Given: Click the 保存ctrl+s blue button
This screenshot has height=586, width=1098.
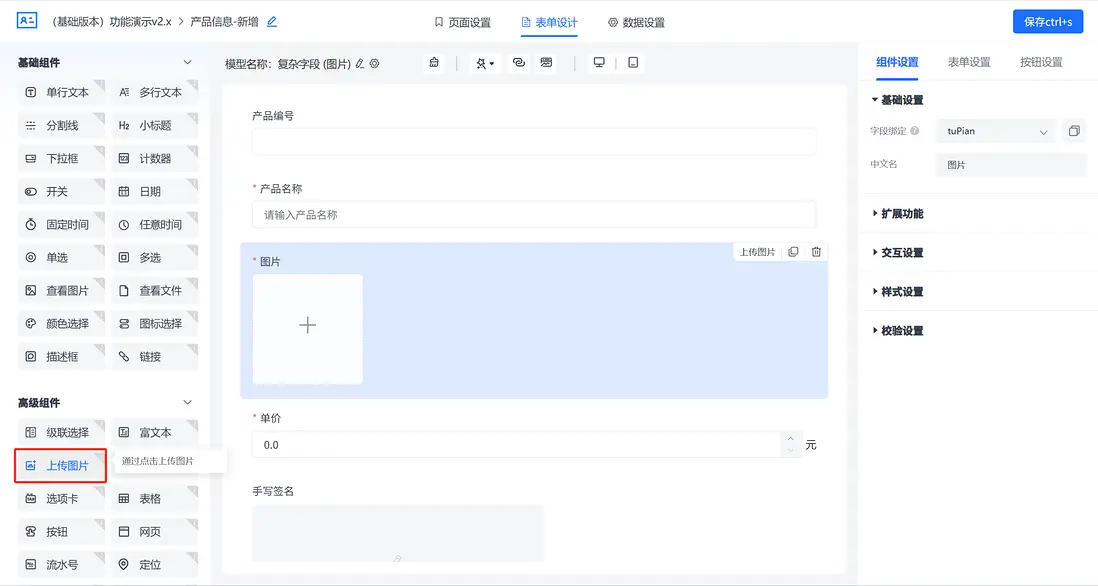Looking at the screenshot, I should point(1047,21).
